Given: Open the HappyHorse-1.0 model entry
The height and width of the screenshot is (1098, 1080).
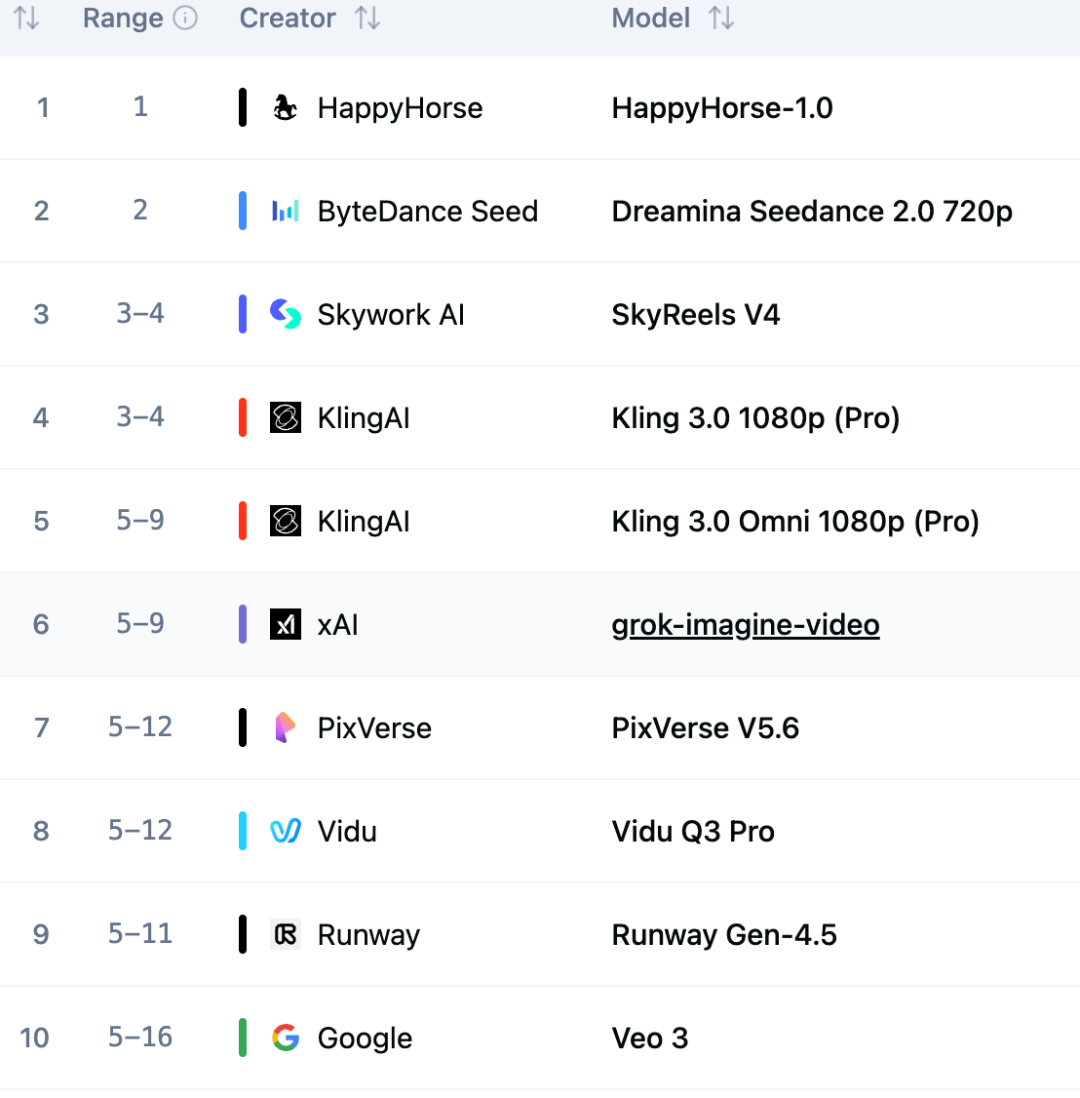Looking at the screenshot, I should (x=722, y=108).
